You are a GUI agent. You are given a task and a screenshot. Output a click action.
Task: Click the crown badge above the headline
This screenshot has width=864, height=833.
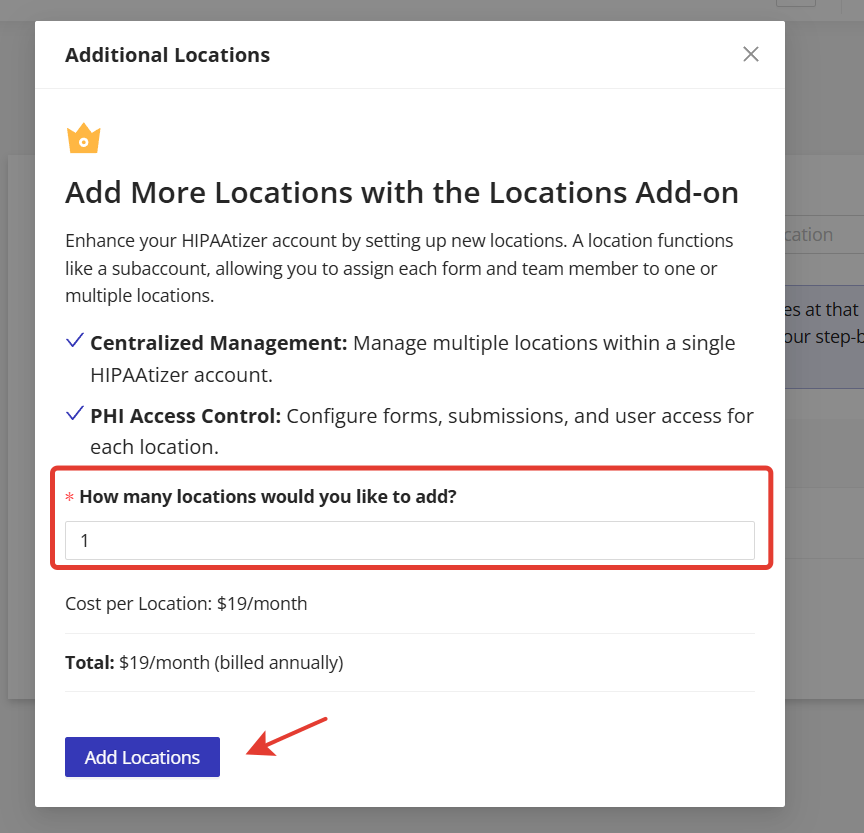coord(84,137)
